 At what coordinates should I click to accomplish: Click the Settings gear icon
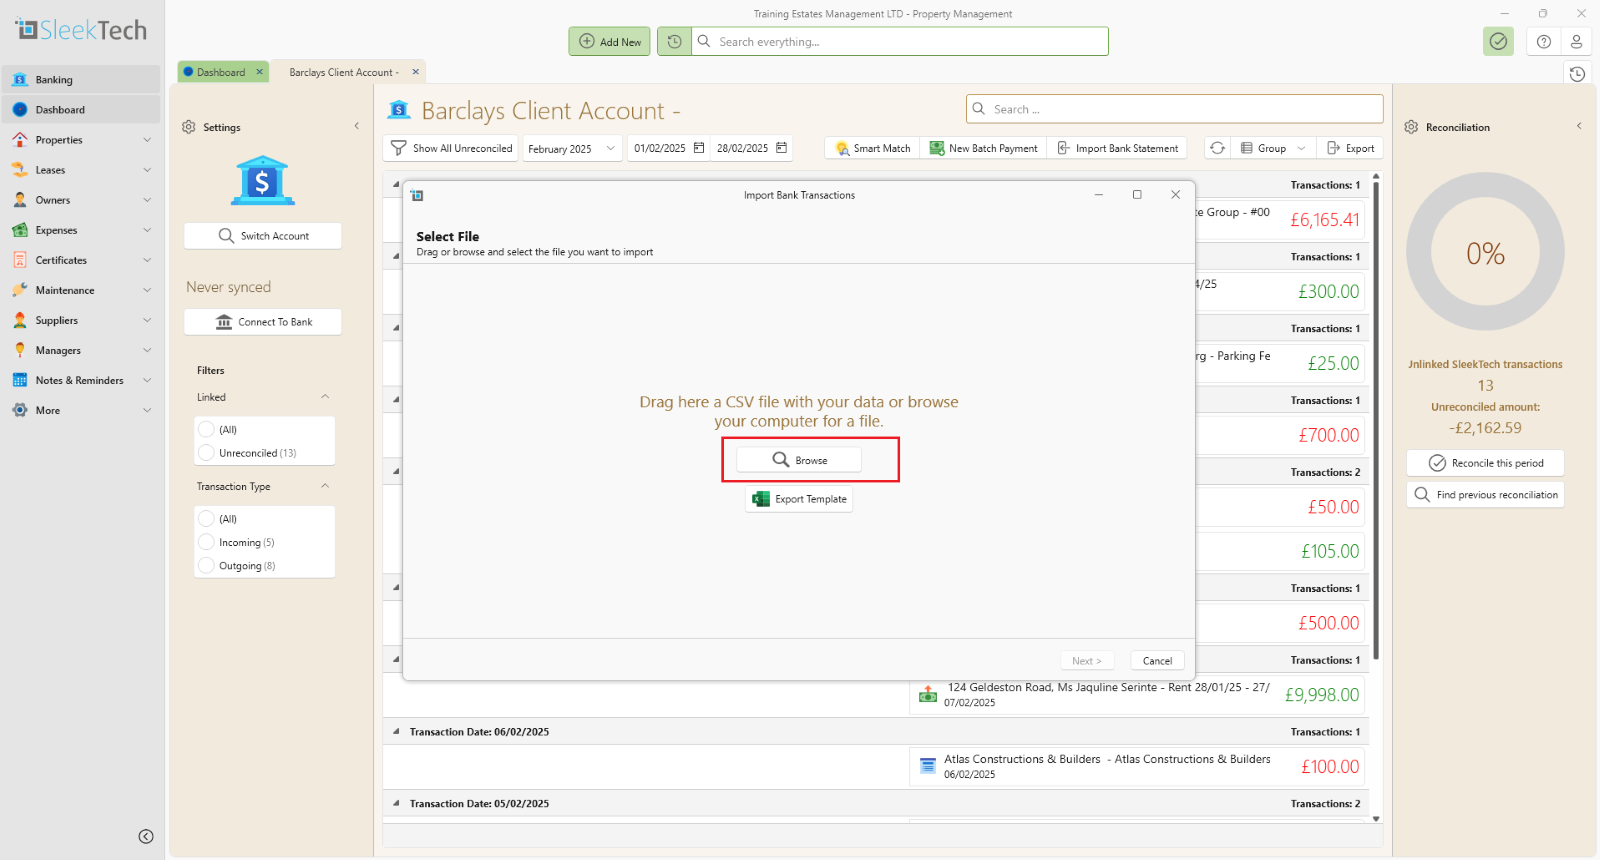pyautogui.click(x=189, y=127)
